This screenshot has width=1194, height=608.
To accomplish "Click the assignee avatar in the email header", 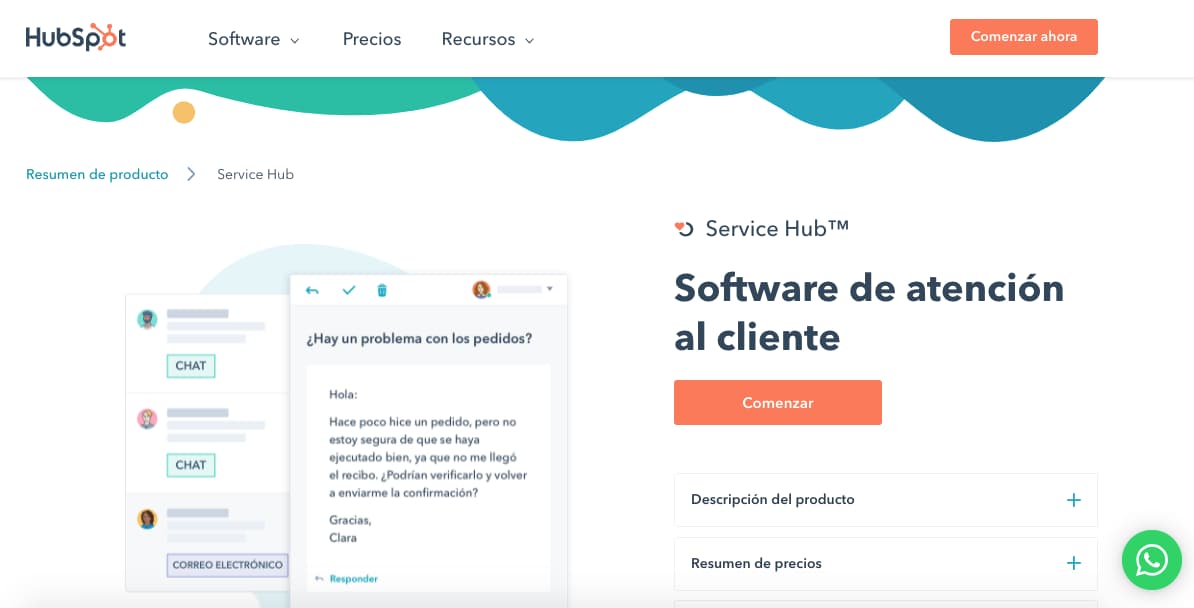I will tap(483, 289).
